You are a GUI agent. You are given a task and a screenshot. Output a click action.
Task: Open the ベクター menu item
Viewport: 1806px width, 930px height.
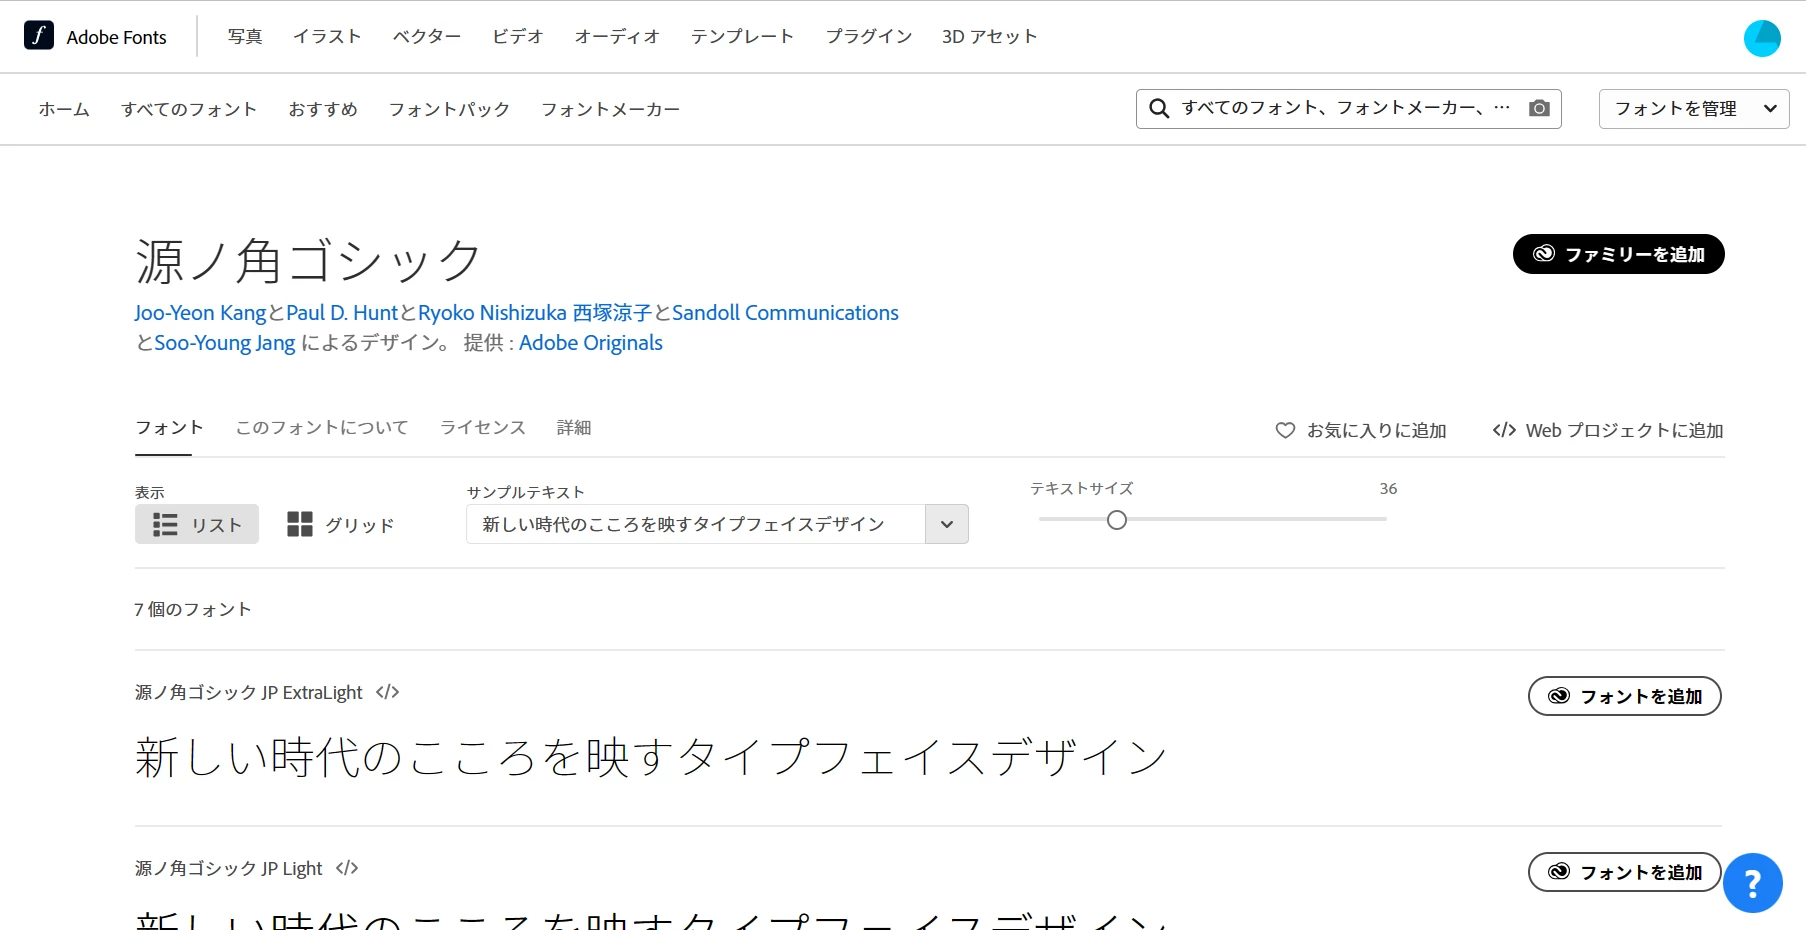427,37
